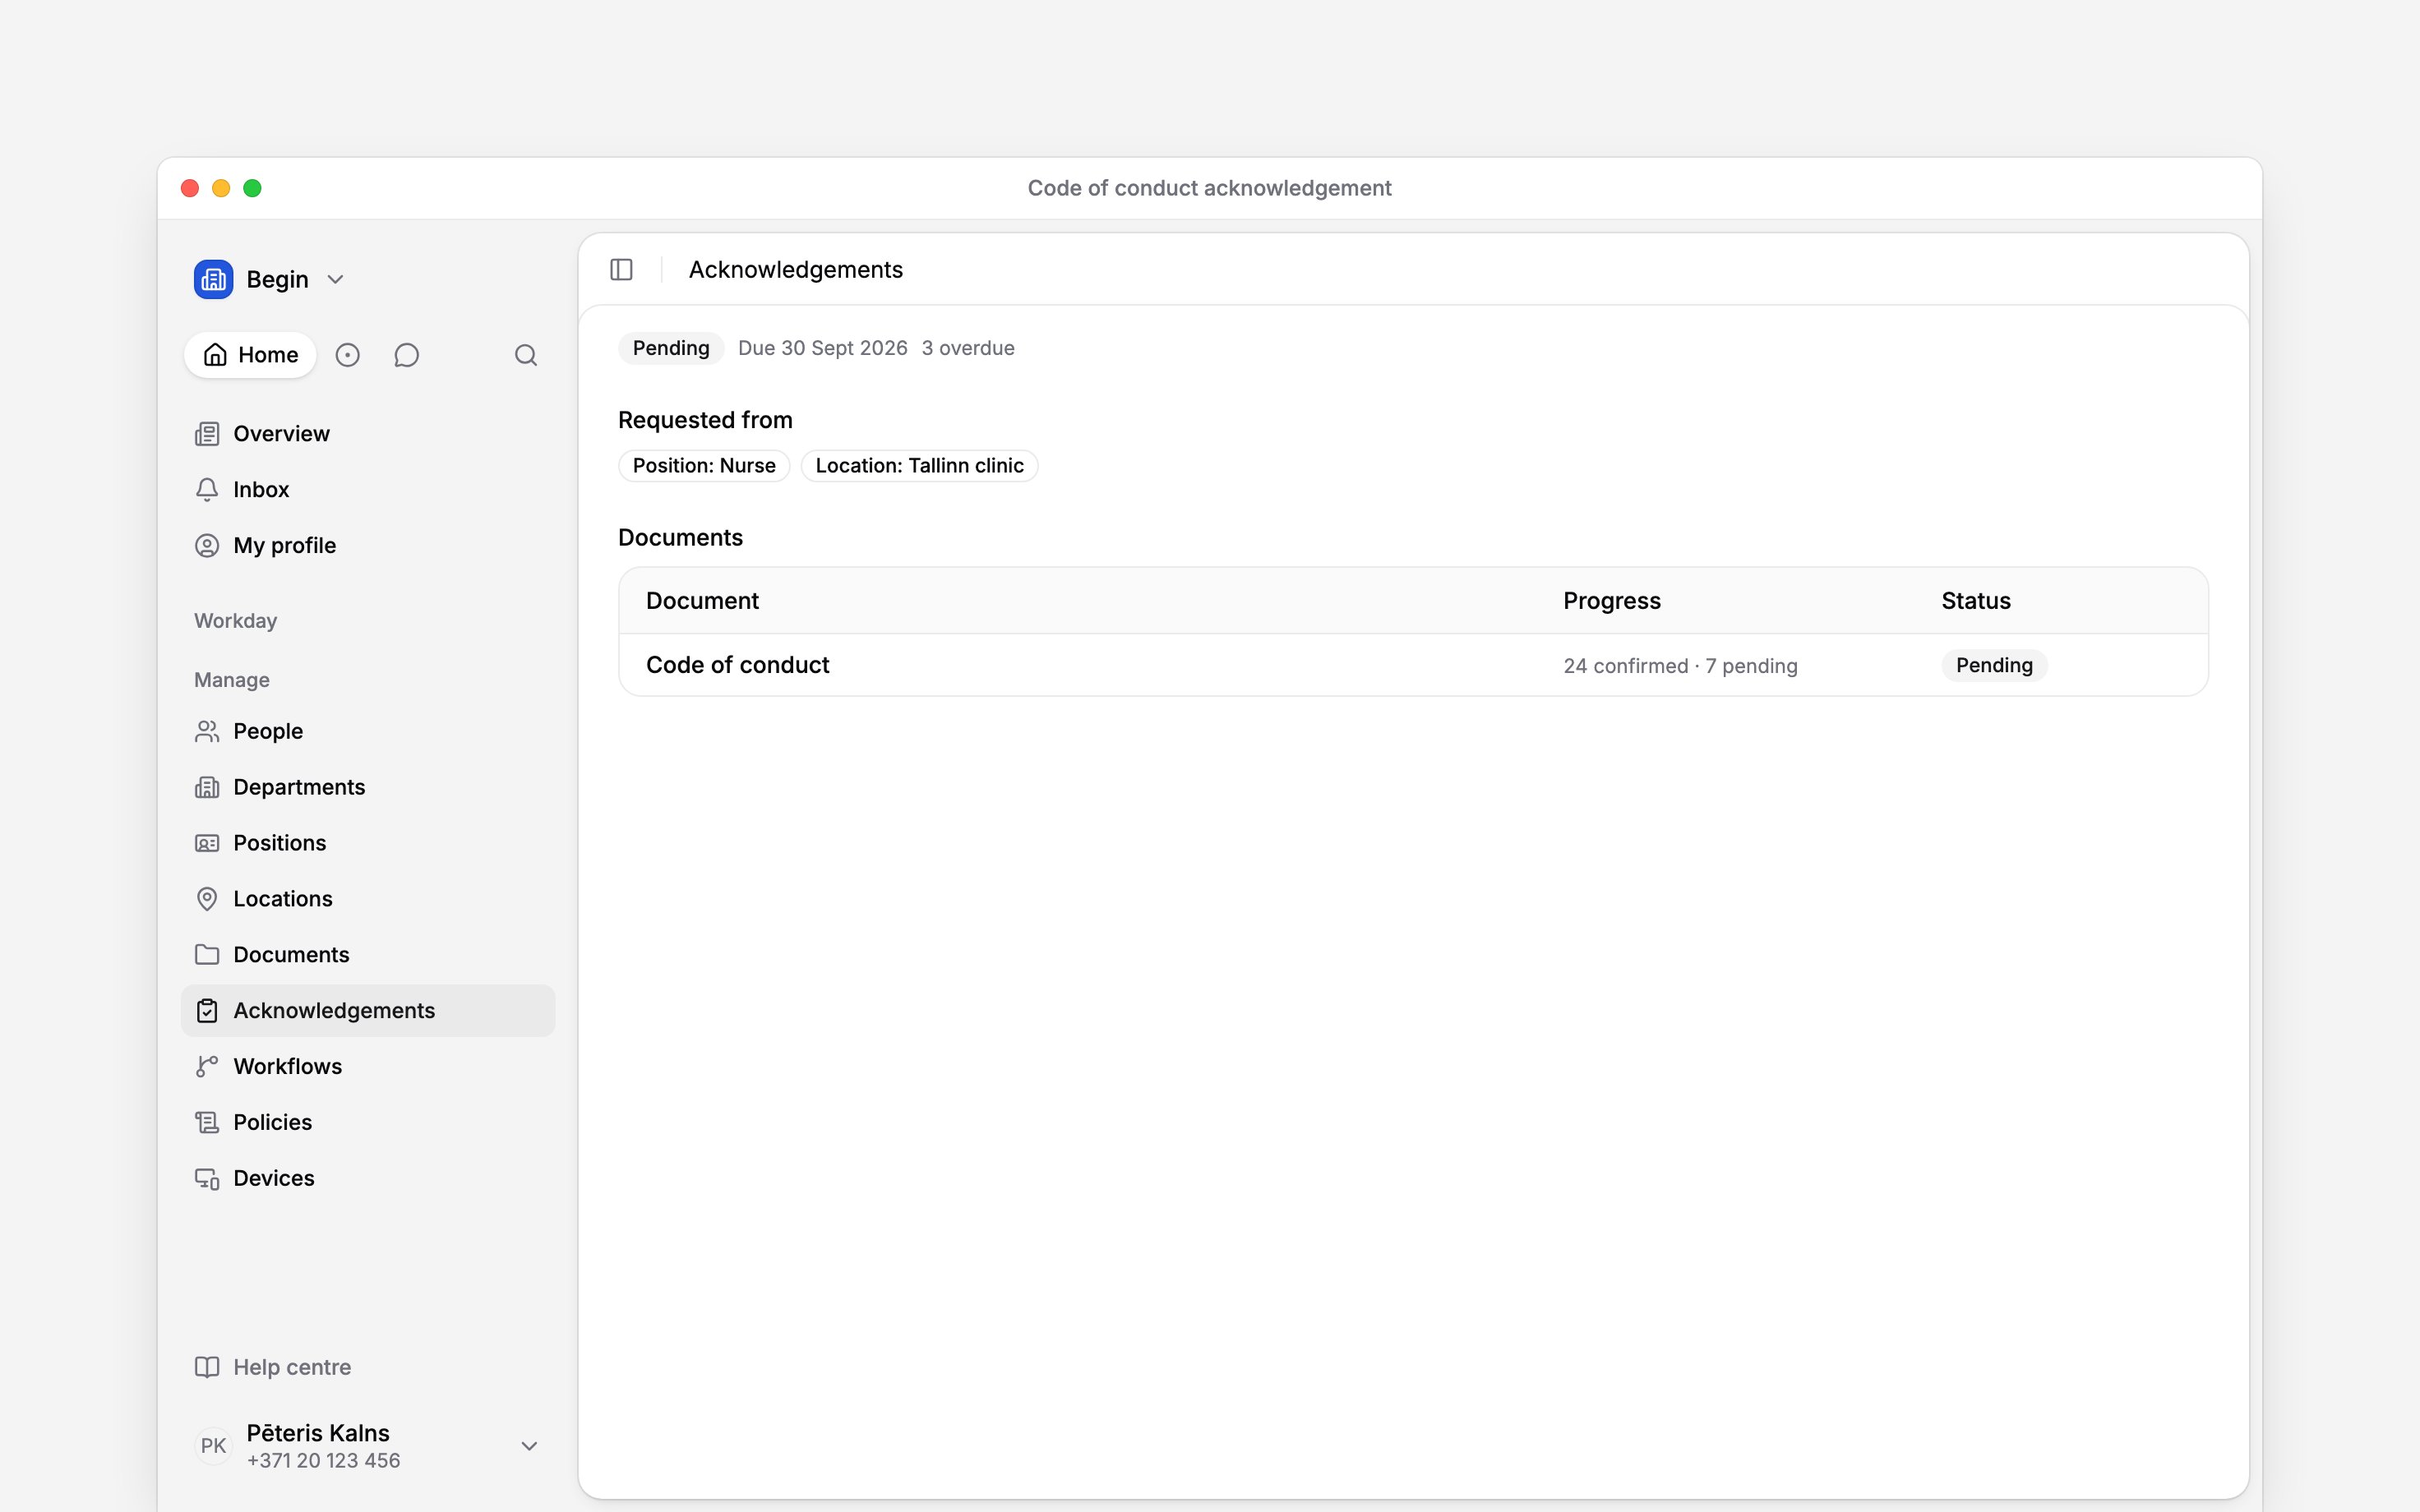Click the PK avatar initials
Image resolution: width=2420 pixels, height=1512 pixels.
pyautogui.click(x=213, y=1446)
